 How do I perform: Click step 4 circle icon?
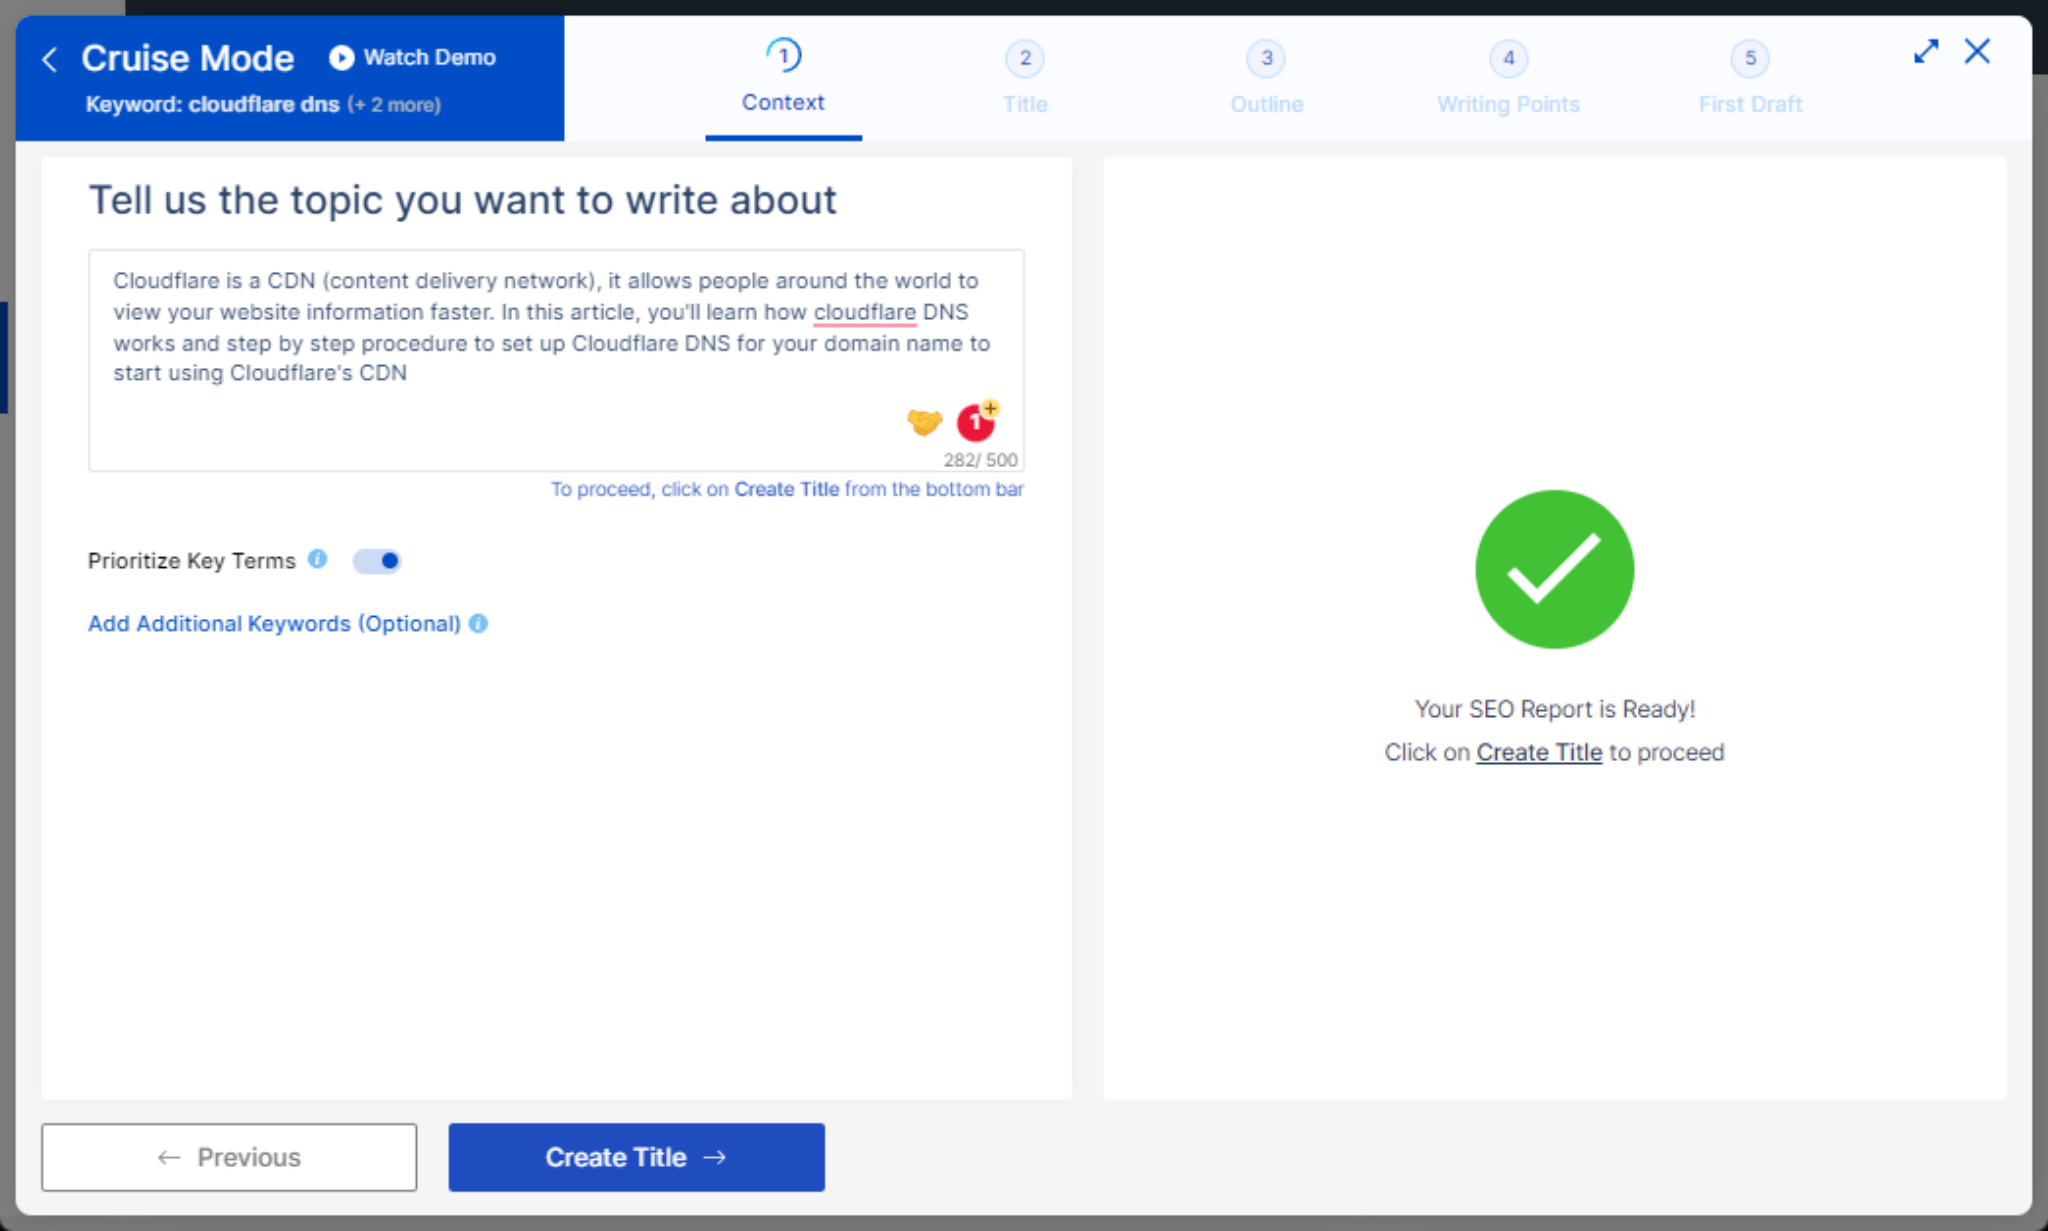point(1508,58)
